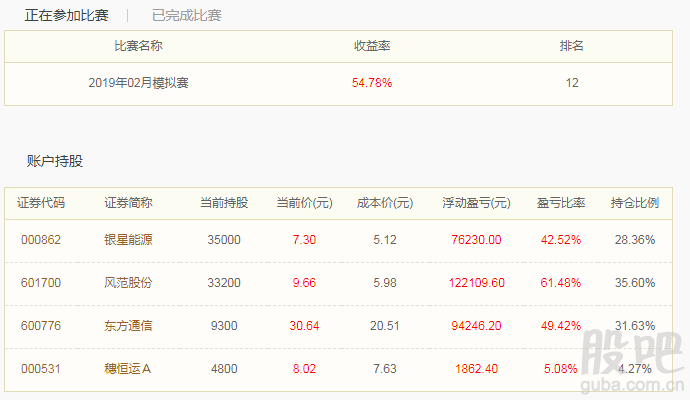Viewport: 690px width, 400px height.
Task: Click the 收益率 column header
Action: pos(372,46)
